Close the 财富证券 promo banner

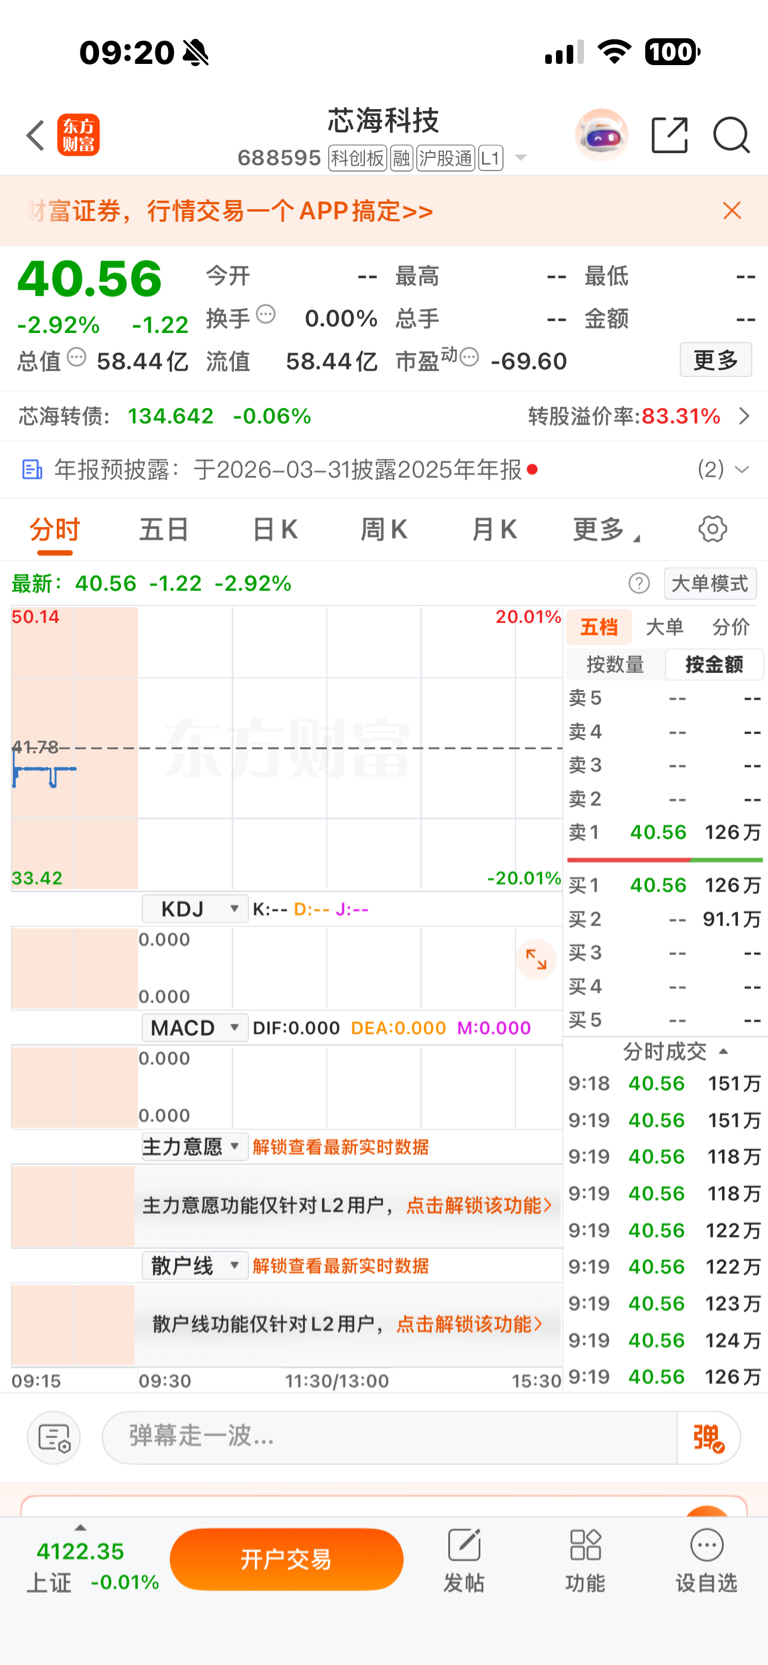(x=732, y=210)
